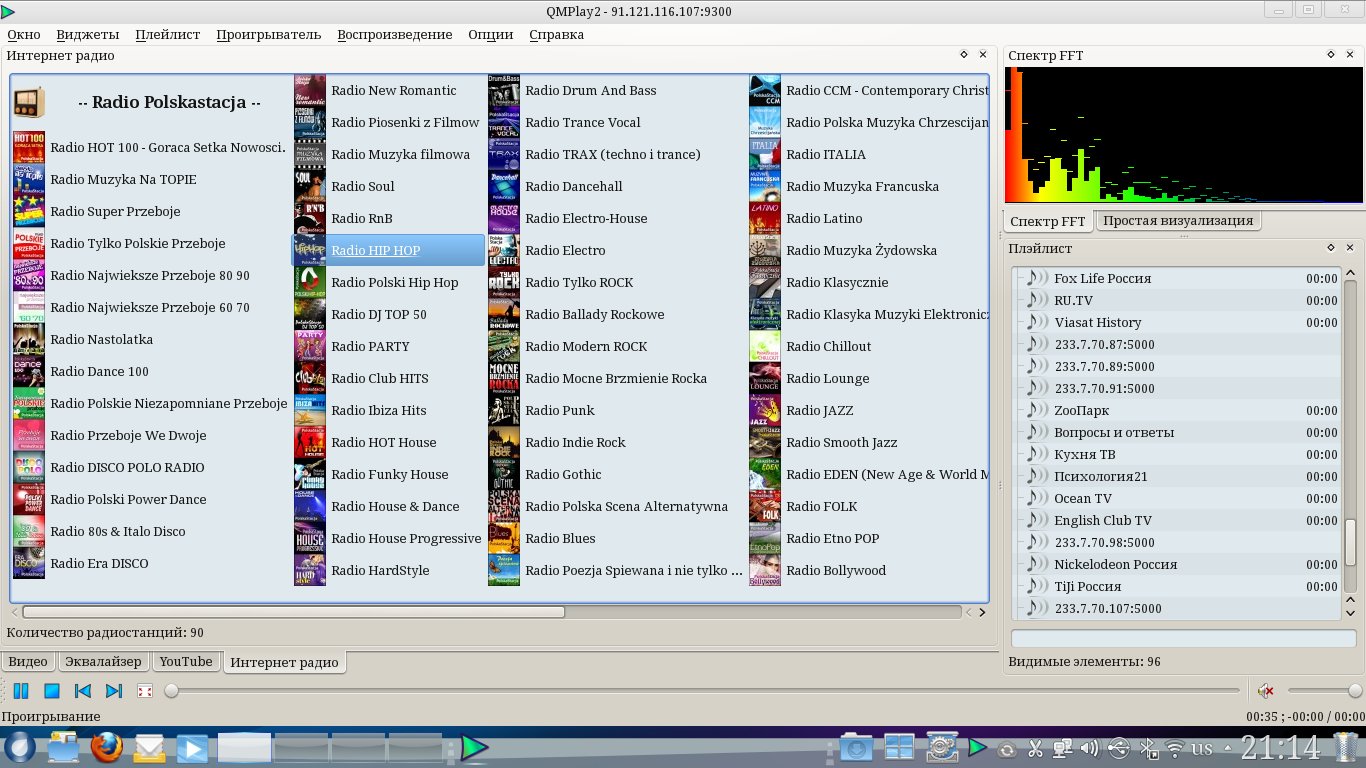Pause playback with the pause button
This screenshot has height=768, width=1366.
tap(20, 691)
